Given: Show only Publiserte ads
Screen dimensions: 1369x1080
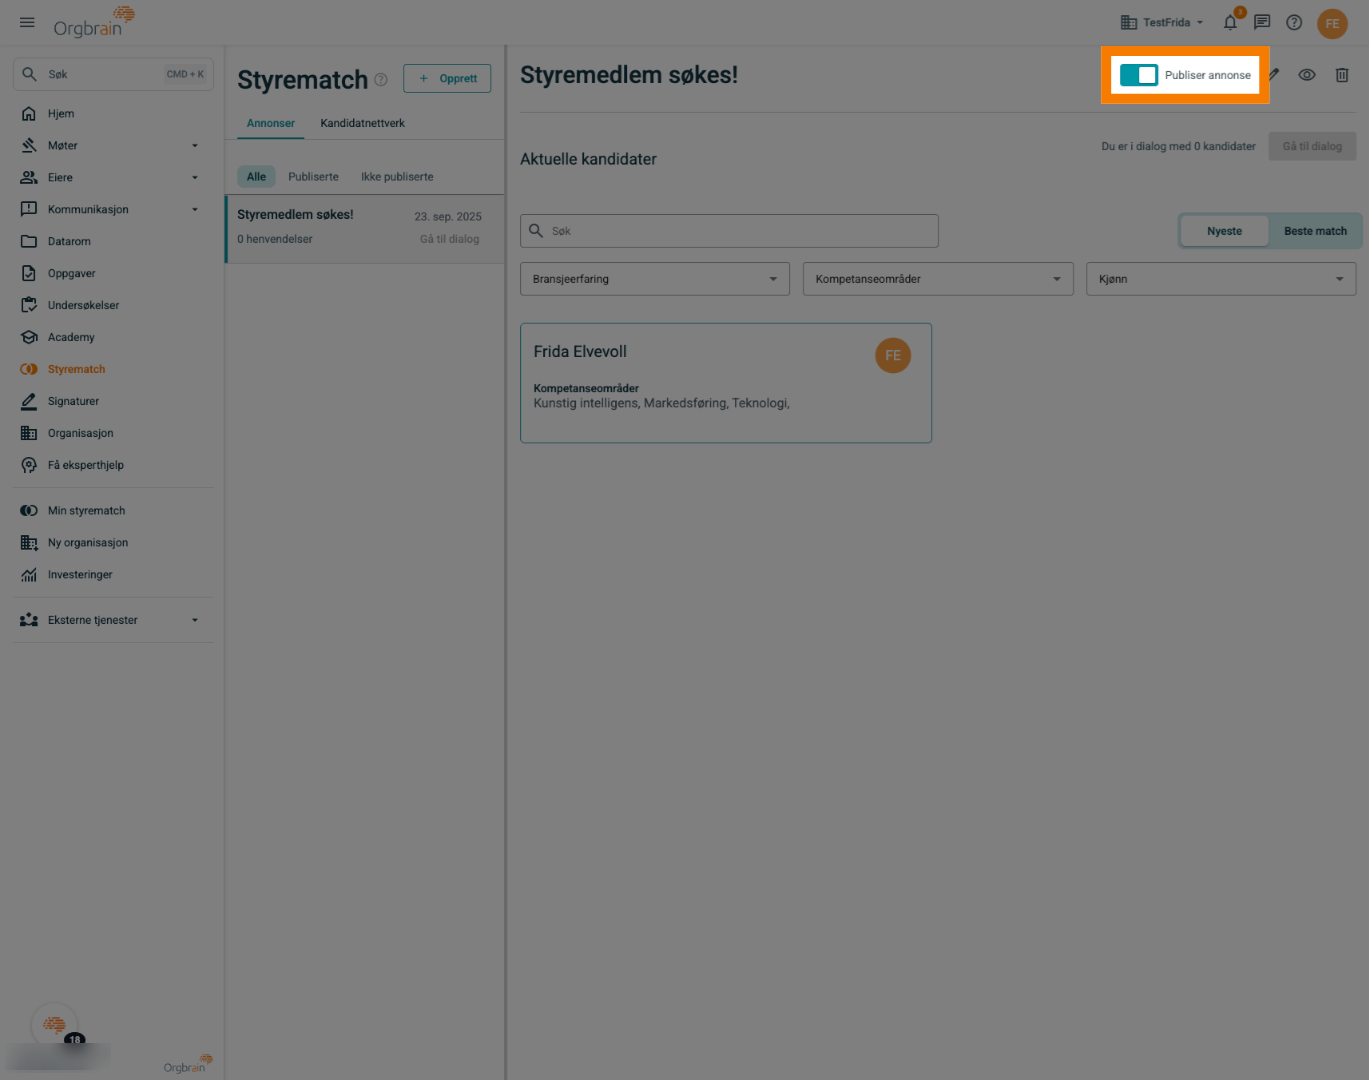Looking at the screenshot, I should (313, 177).
